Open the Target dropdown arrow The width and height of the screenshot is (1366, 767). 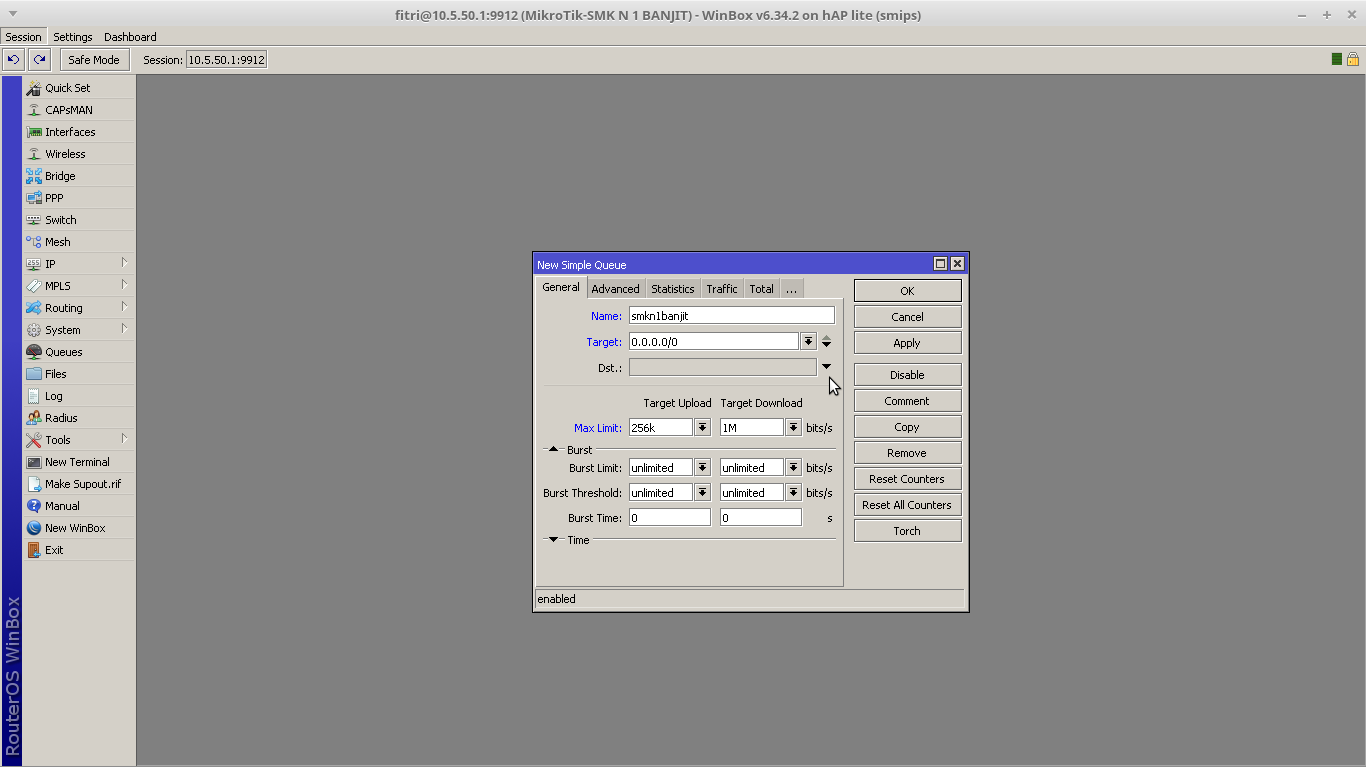pos(808,342)
